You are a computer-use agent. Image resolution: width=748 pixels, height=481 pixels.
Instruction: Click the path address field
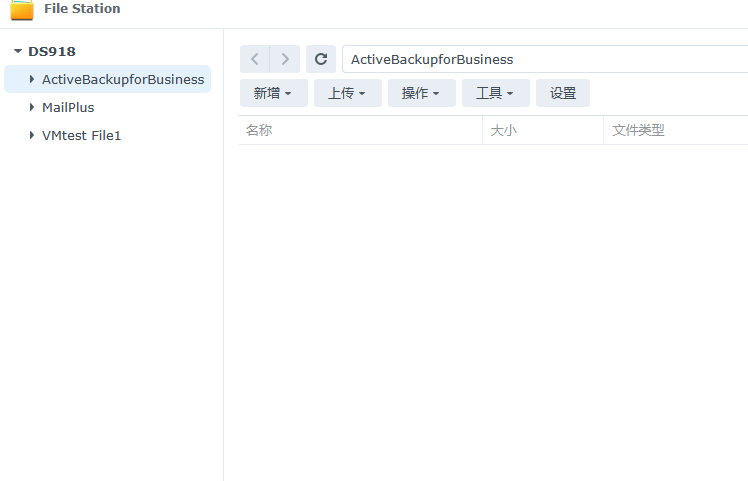540,59
